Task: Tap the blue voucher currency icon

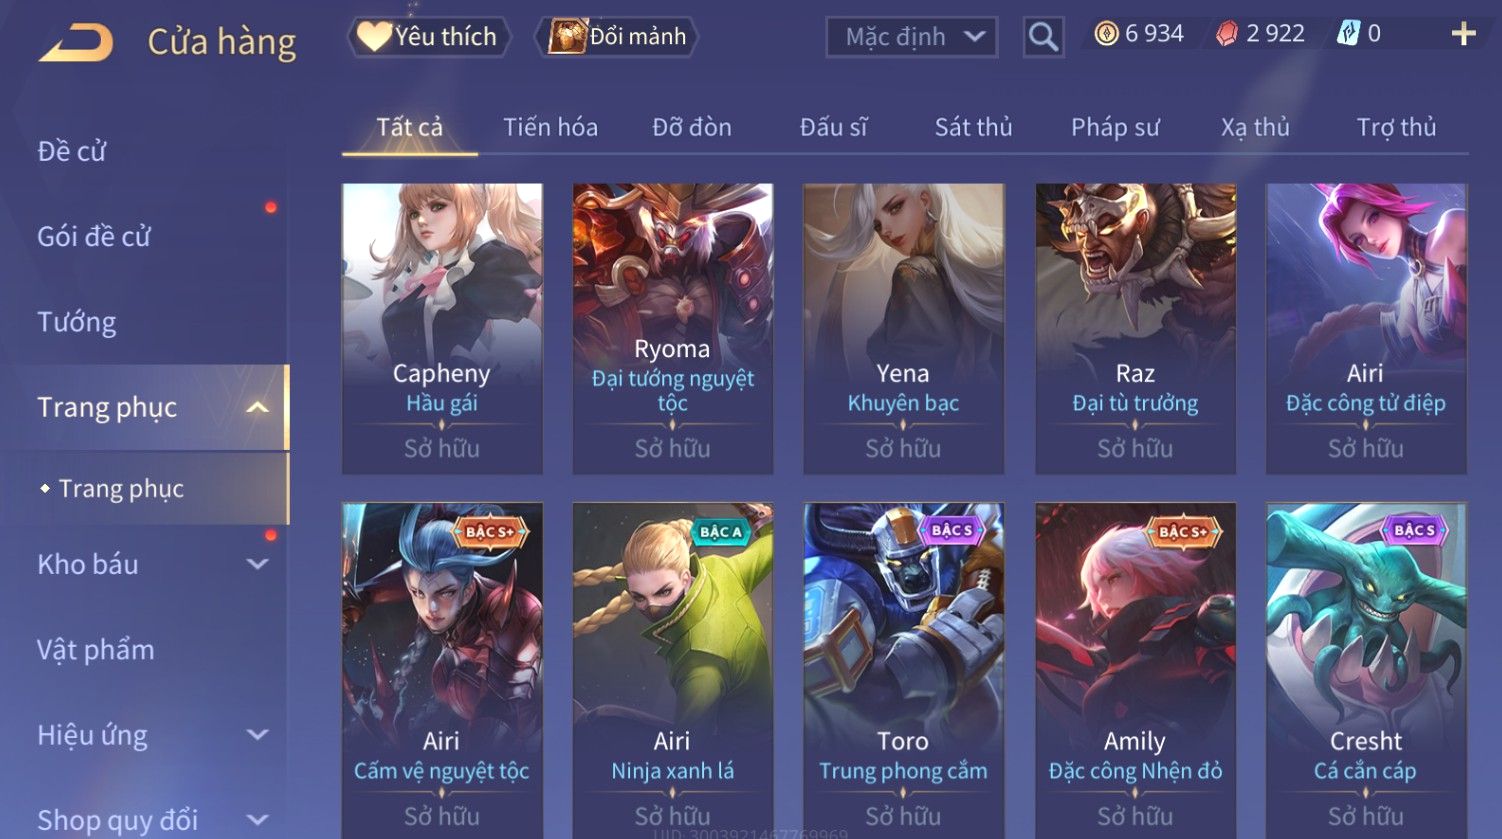Action: (x=1349, y=34)
